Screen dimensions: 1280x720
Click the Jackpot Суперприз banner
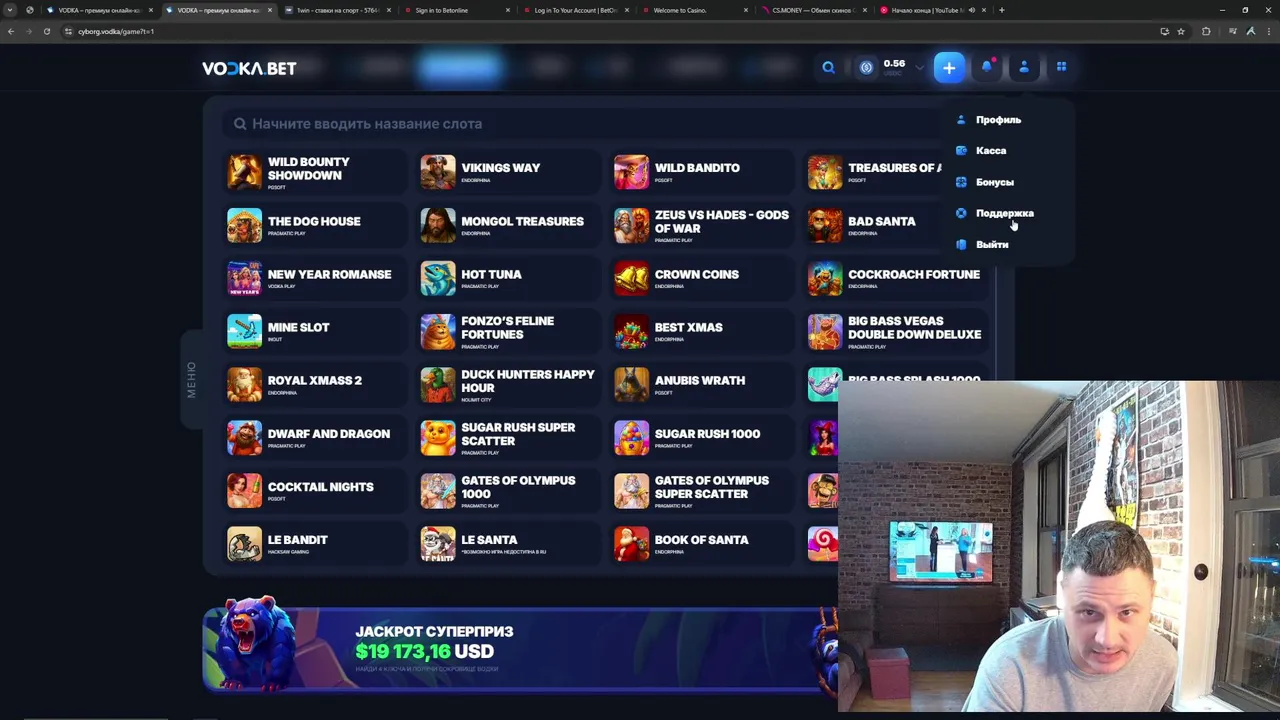point(520,648)
